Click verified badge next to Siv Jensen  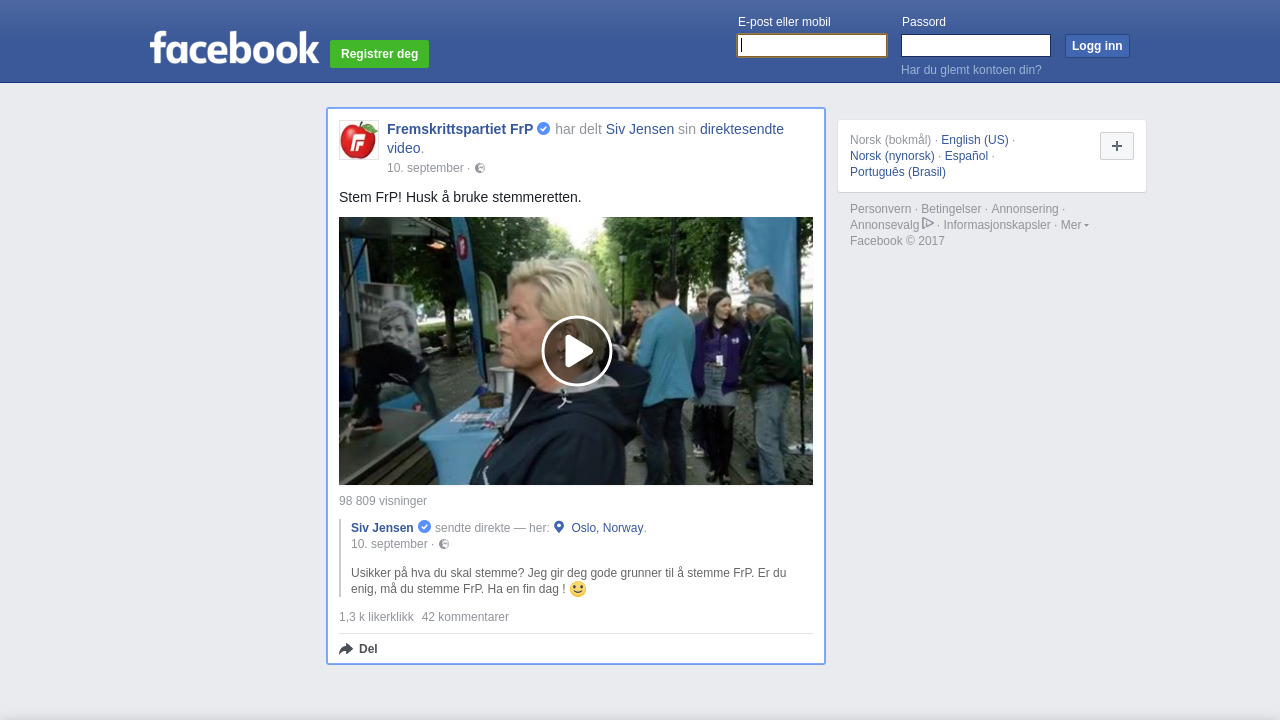tap(424, 527)
